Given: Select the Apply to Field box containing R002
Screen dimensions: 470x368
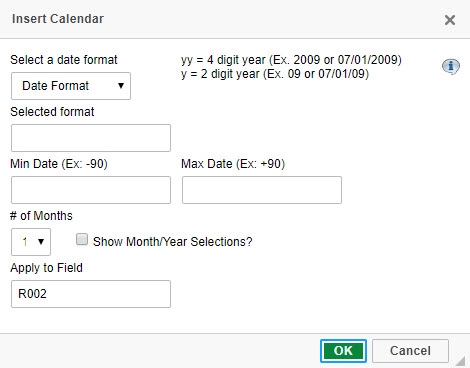Looking at the screenshot, I should coord(91,294).
